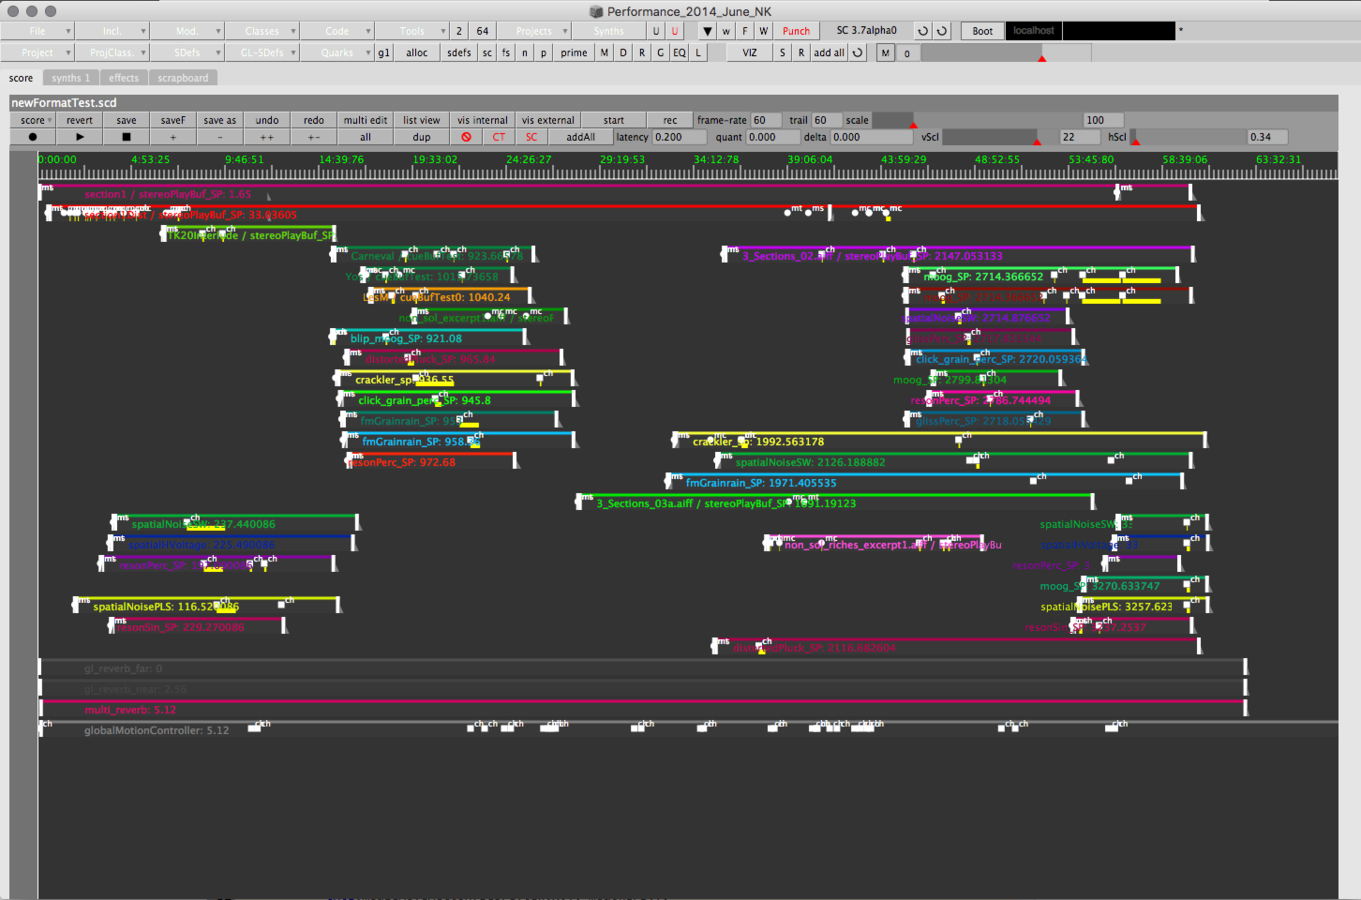Toggle the red U button in the top bar
Viewport: 1361px width, 900px height.
674,31
